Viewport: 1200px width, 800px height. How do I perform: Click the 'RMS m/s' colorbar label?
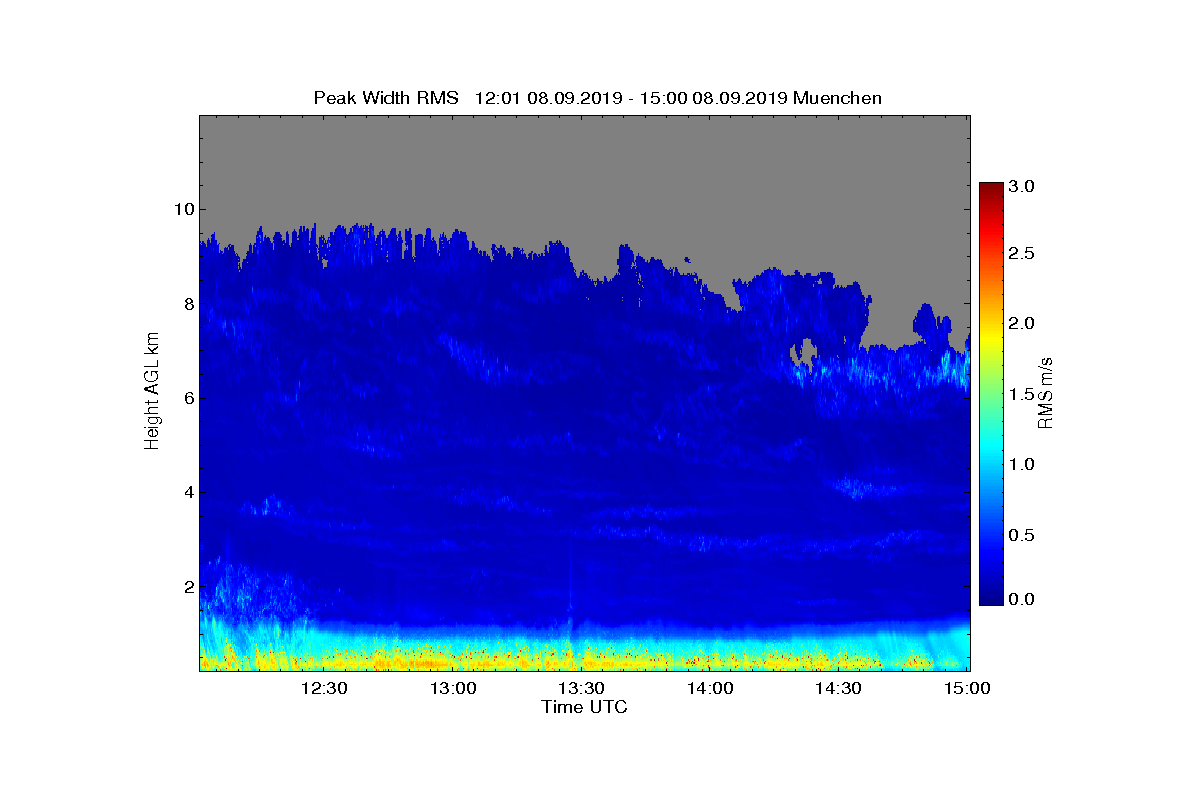click(x=1046, y=393)
